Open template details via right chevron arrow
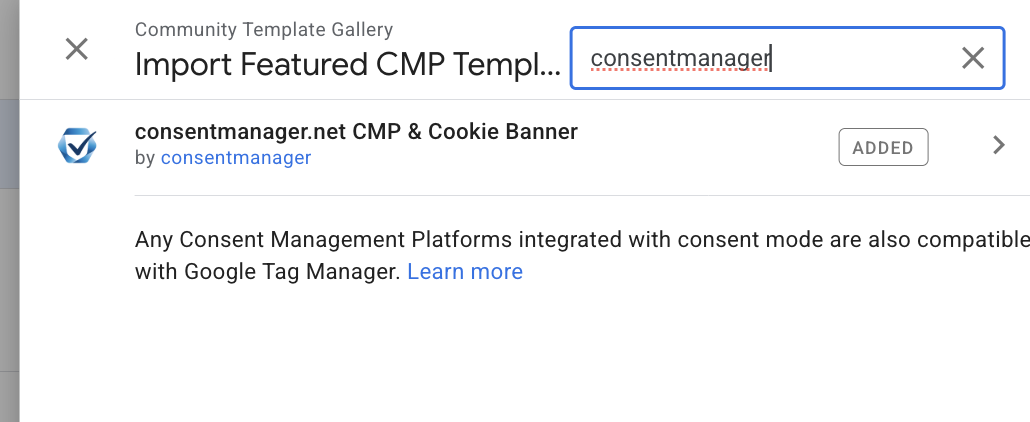 [x=998, y=145]
